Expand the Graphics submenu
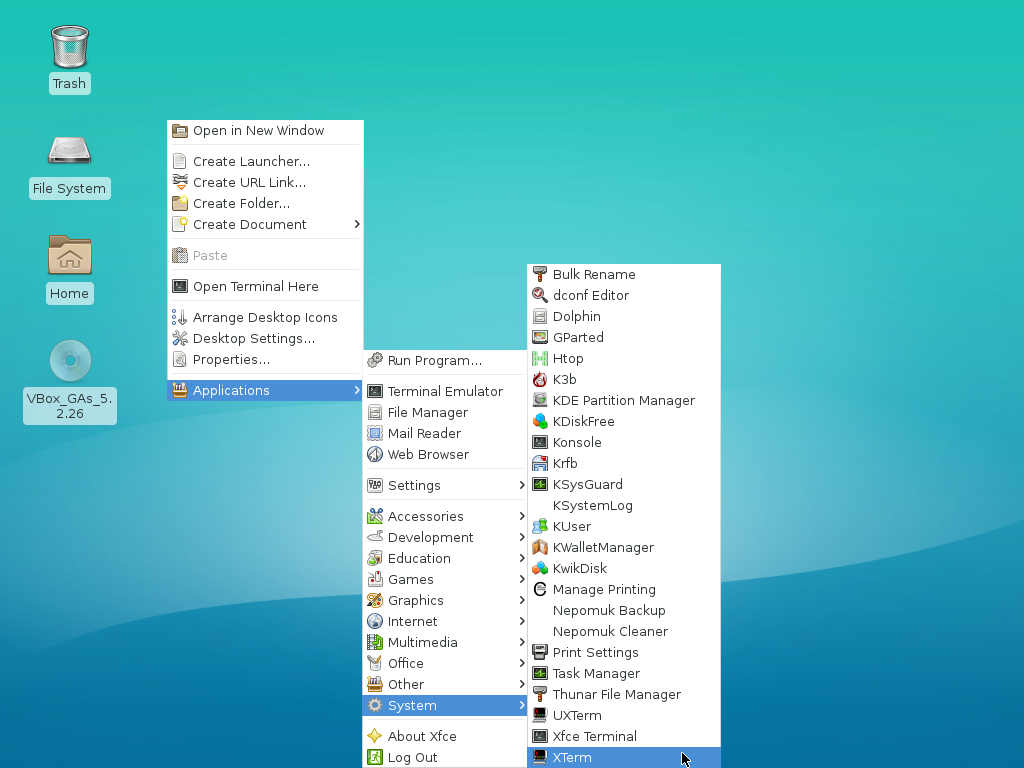This screenshot has width=1024, height=768. (x=445, y=600)
